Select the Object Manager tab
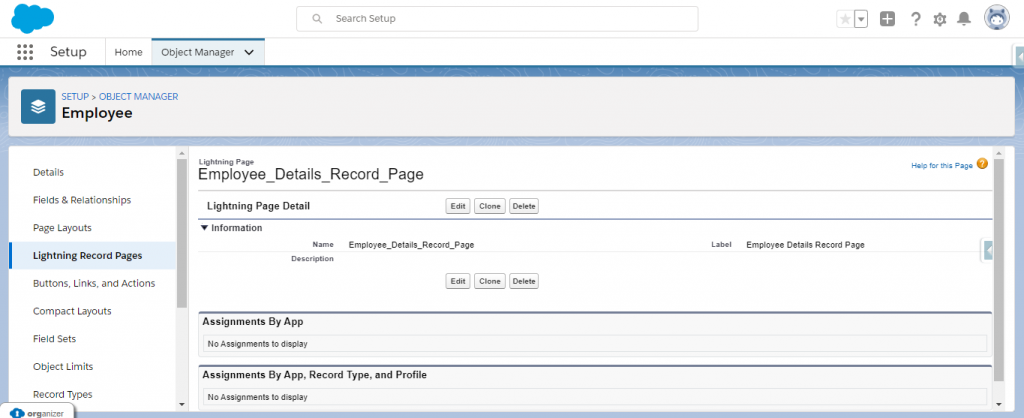 coord(197,52)
